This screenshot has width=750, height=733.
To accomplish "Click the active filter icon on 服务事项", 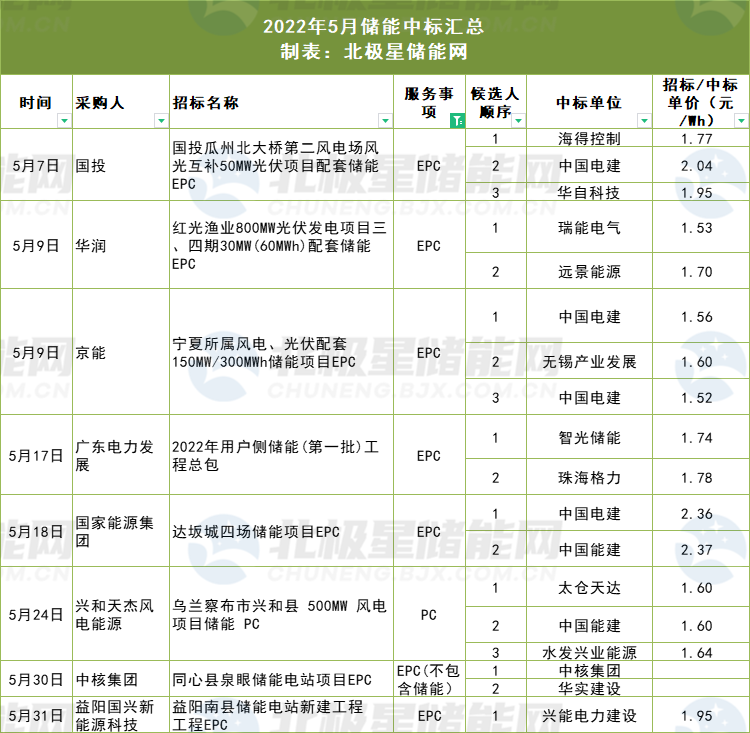I will pos(457,121).
